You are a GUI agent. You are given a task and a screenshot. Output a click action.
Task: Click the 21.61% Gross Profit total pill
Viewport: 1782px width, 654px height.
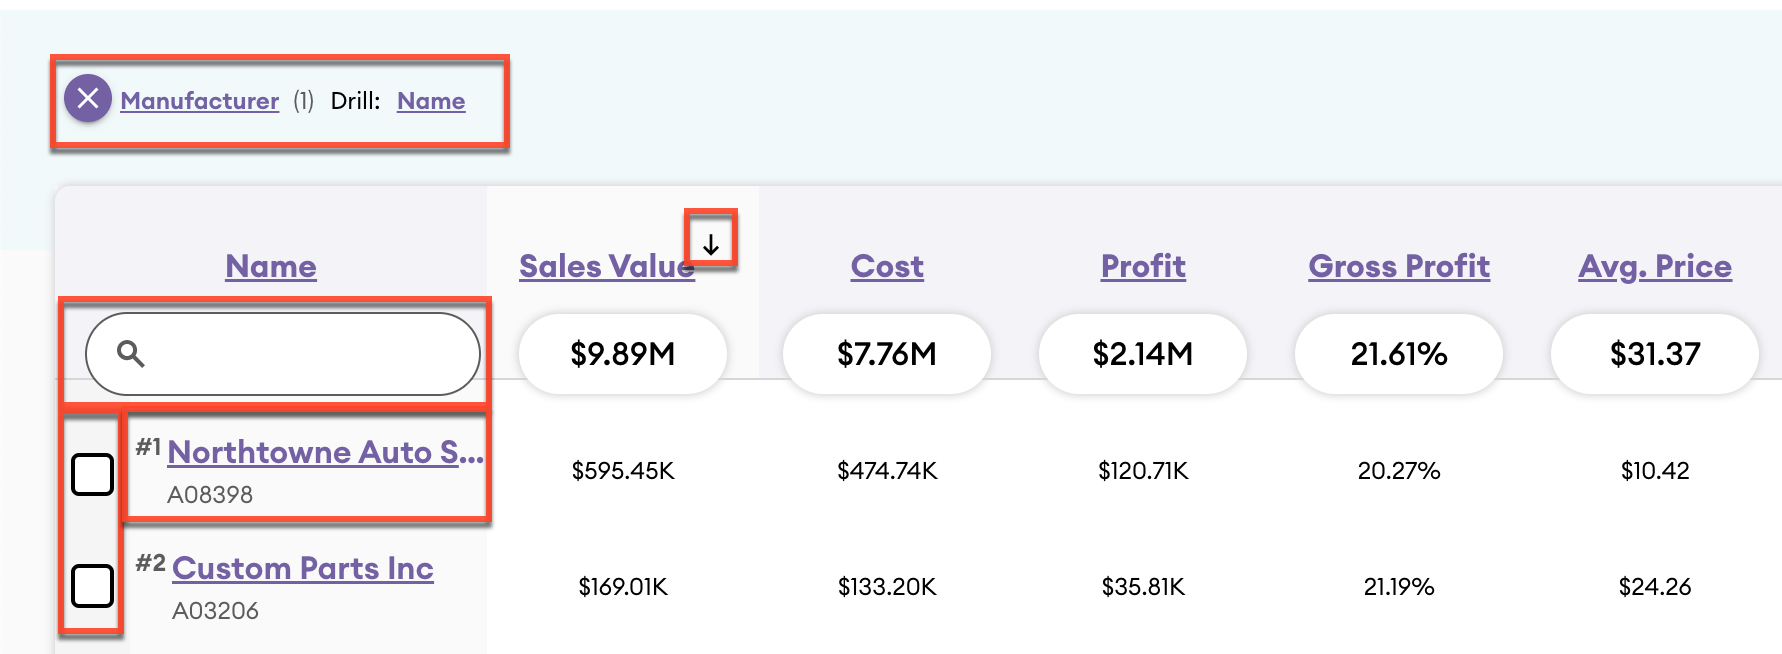coord(1399,354)
